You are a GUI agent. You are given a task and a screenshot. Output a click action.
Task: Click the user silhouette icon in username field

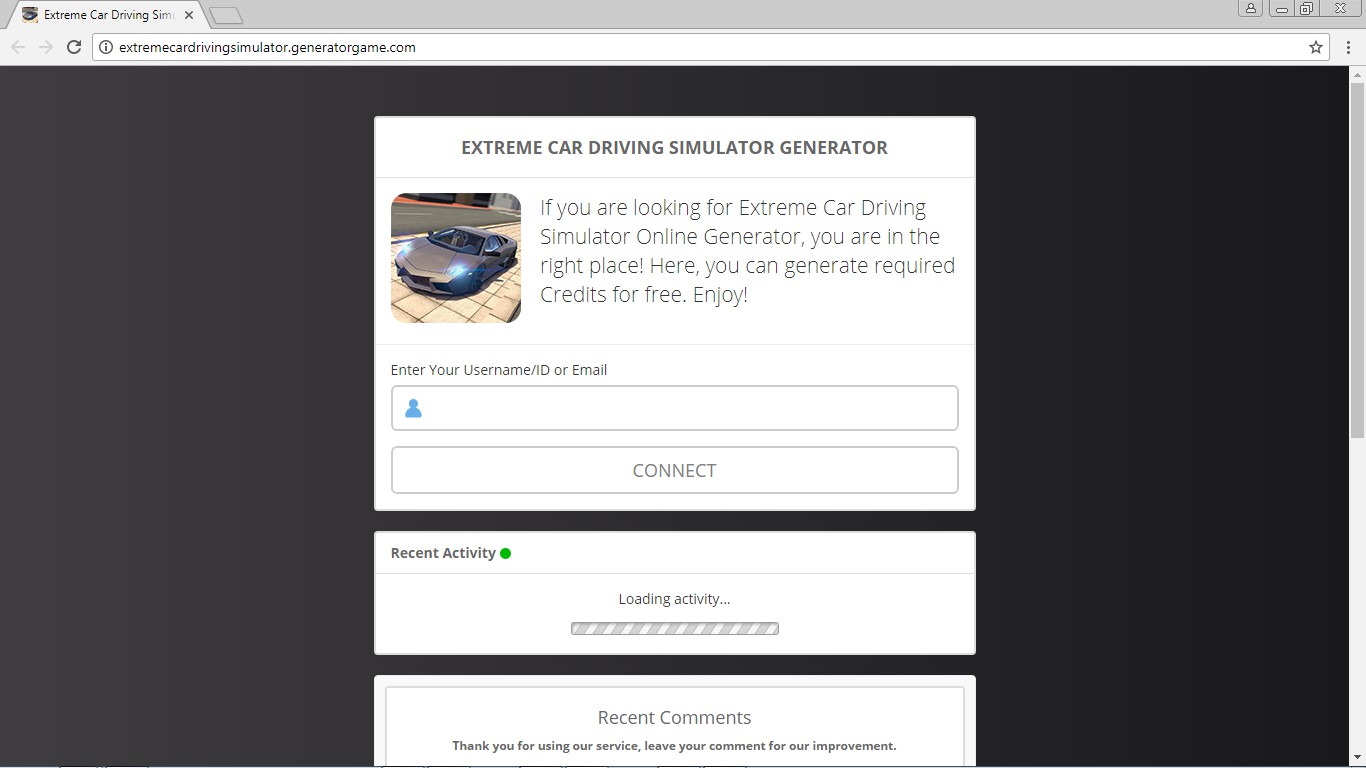click(x=413, y=408)
